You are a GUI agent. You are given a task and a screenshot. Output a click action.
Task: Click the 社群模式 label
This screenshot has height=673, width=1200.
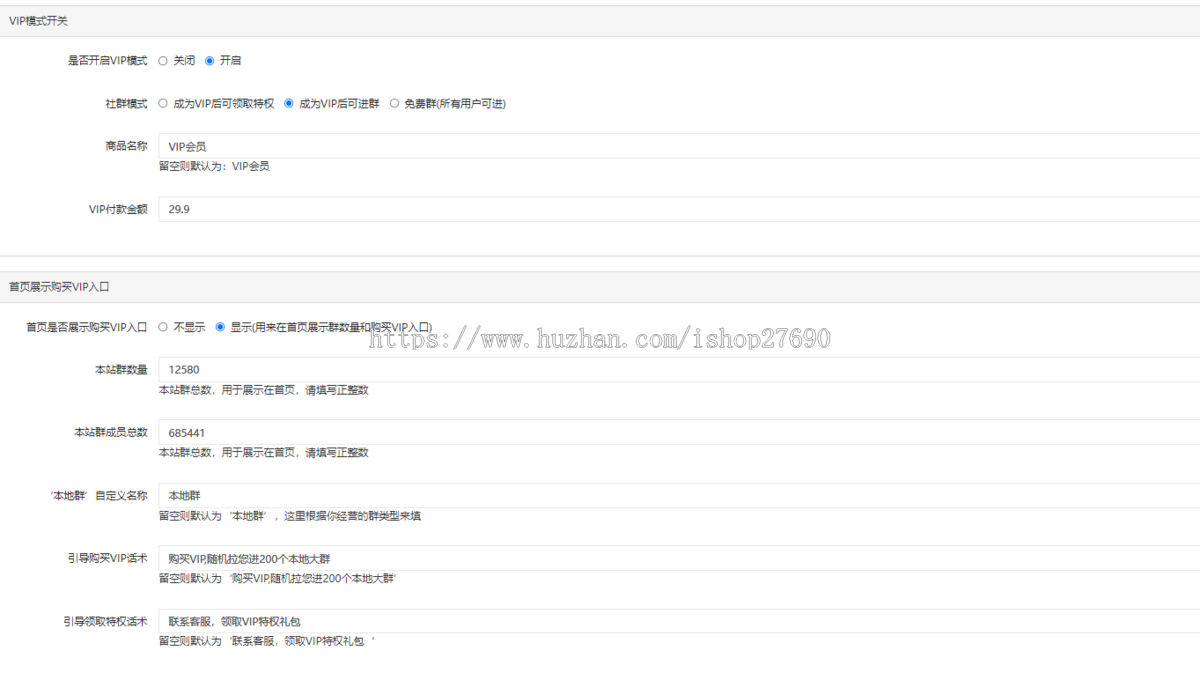point(126,103)
